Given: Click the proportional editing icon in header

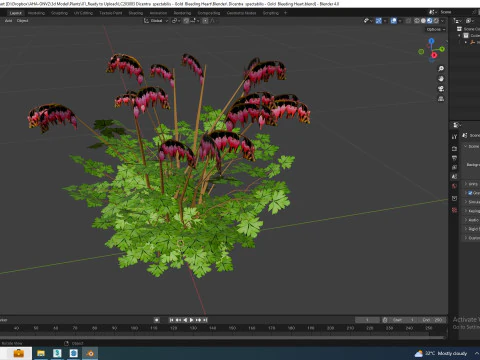Looking at the screenshot, I should pyautogui.click(x=205, y=21).
